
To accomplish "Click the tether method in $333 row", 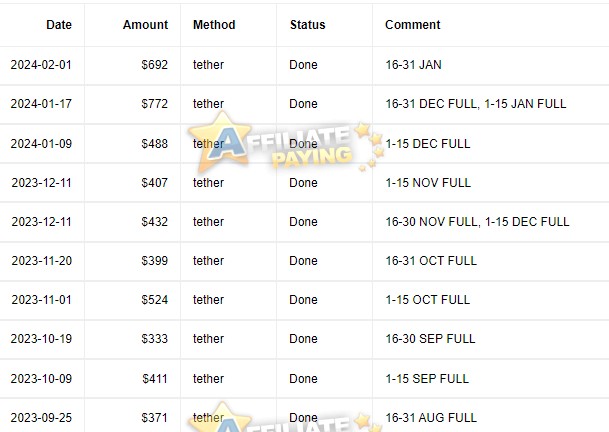I will pyautogui.click(x=208, y=339).
